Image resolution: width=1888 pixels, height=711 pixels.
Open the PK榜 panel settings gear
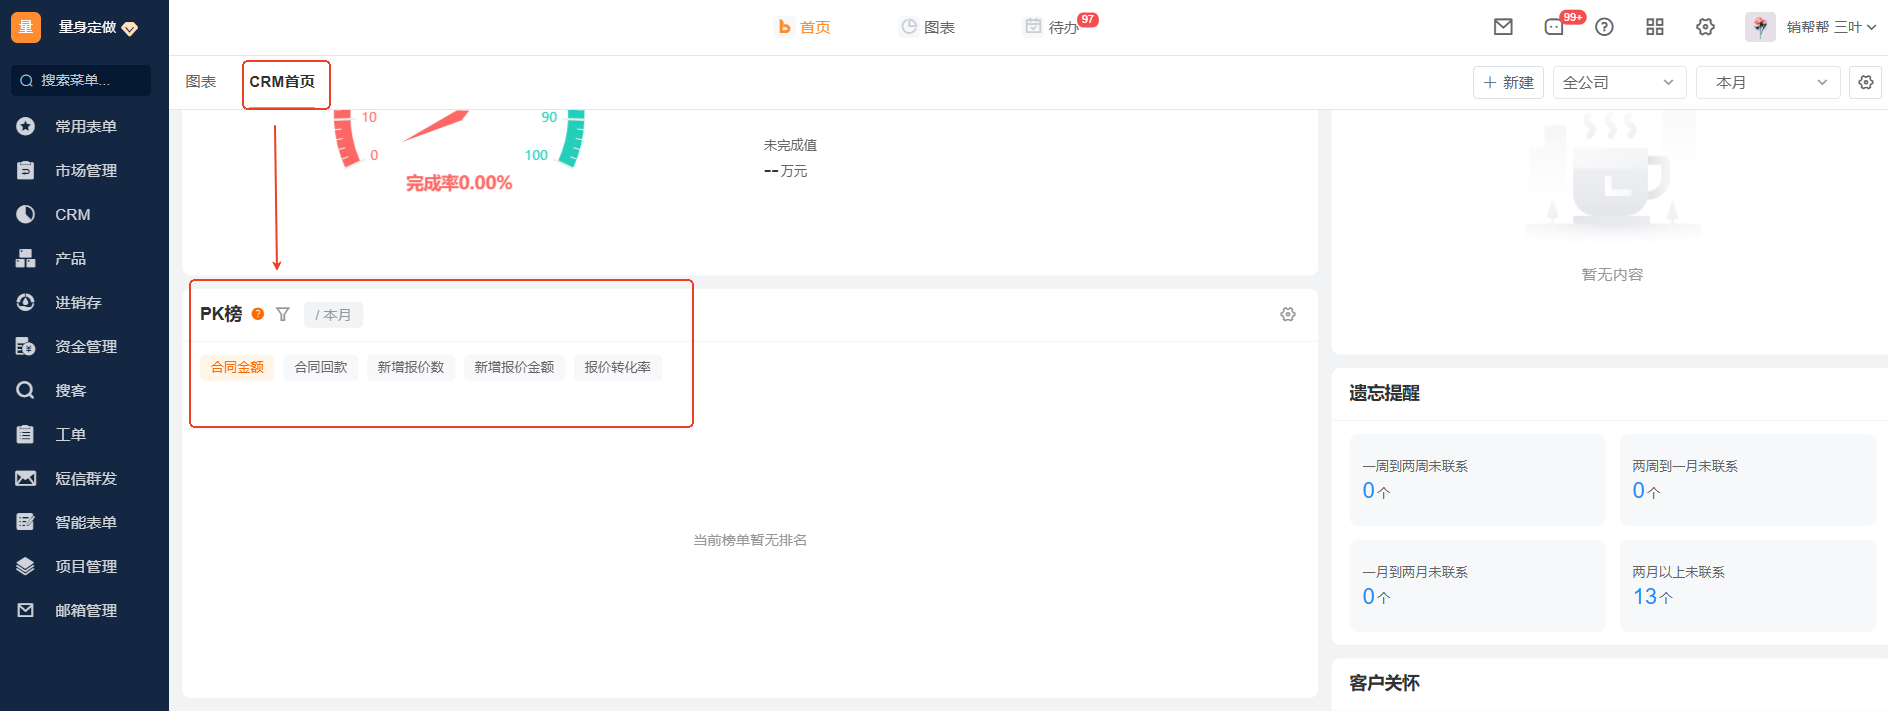coord(1288,314)
